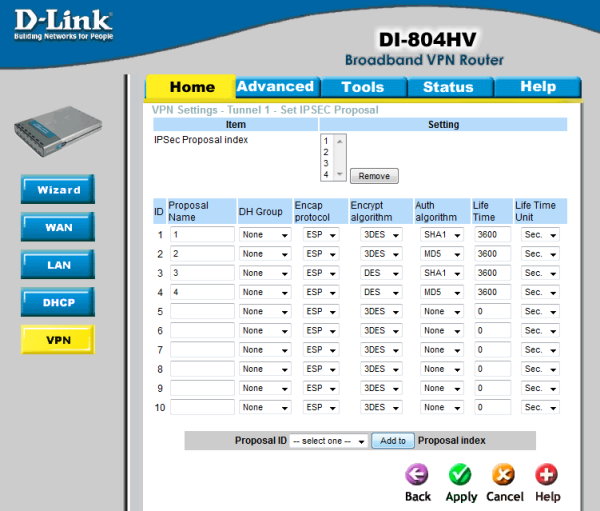Click Life Time field 3600 in row 3
This screenshot has width=600, height=511.
[x=492, y=273]
